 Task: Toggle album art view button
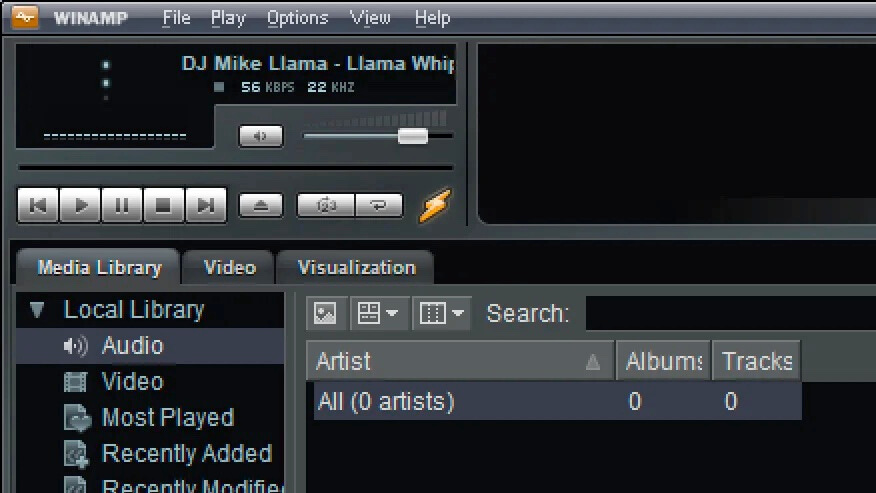[x=326, y=313]
